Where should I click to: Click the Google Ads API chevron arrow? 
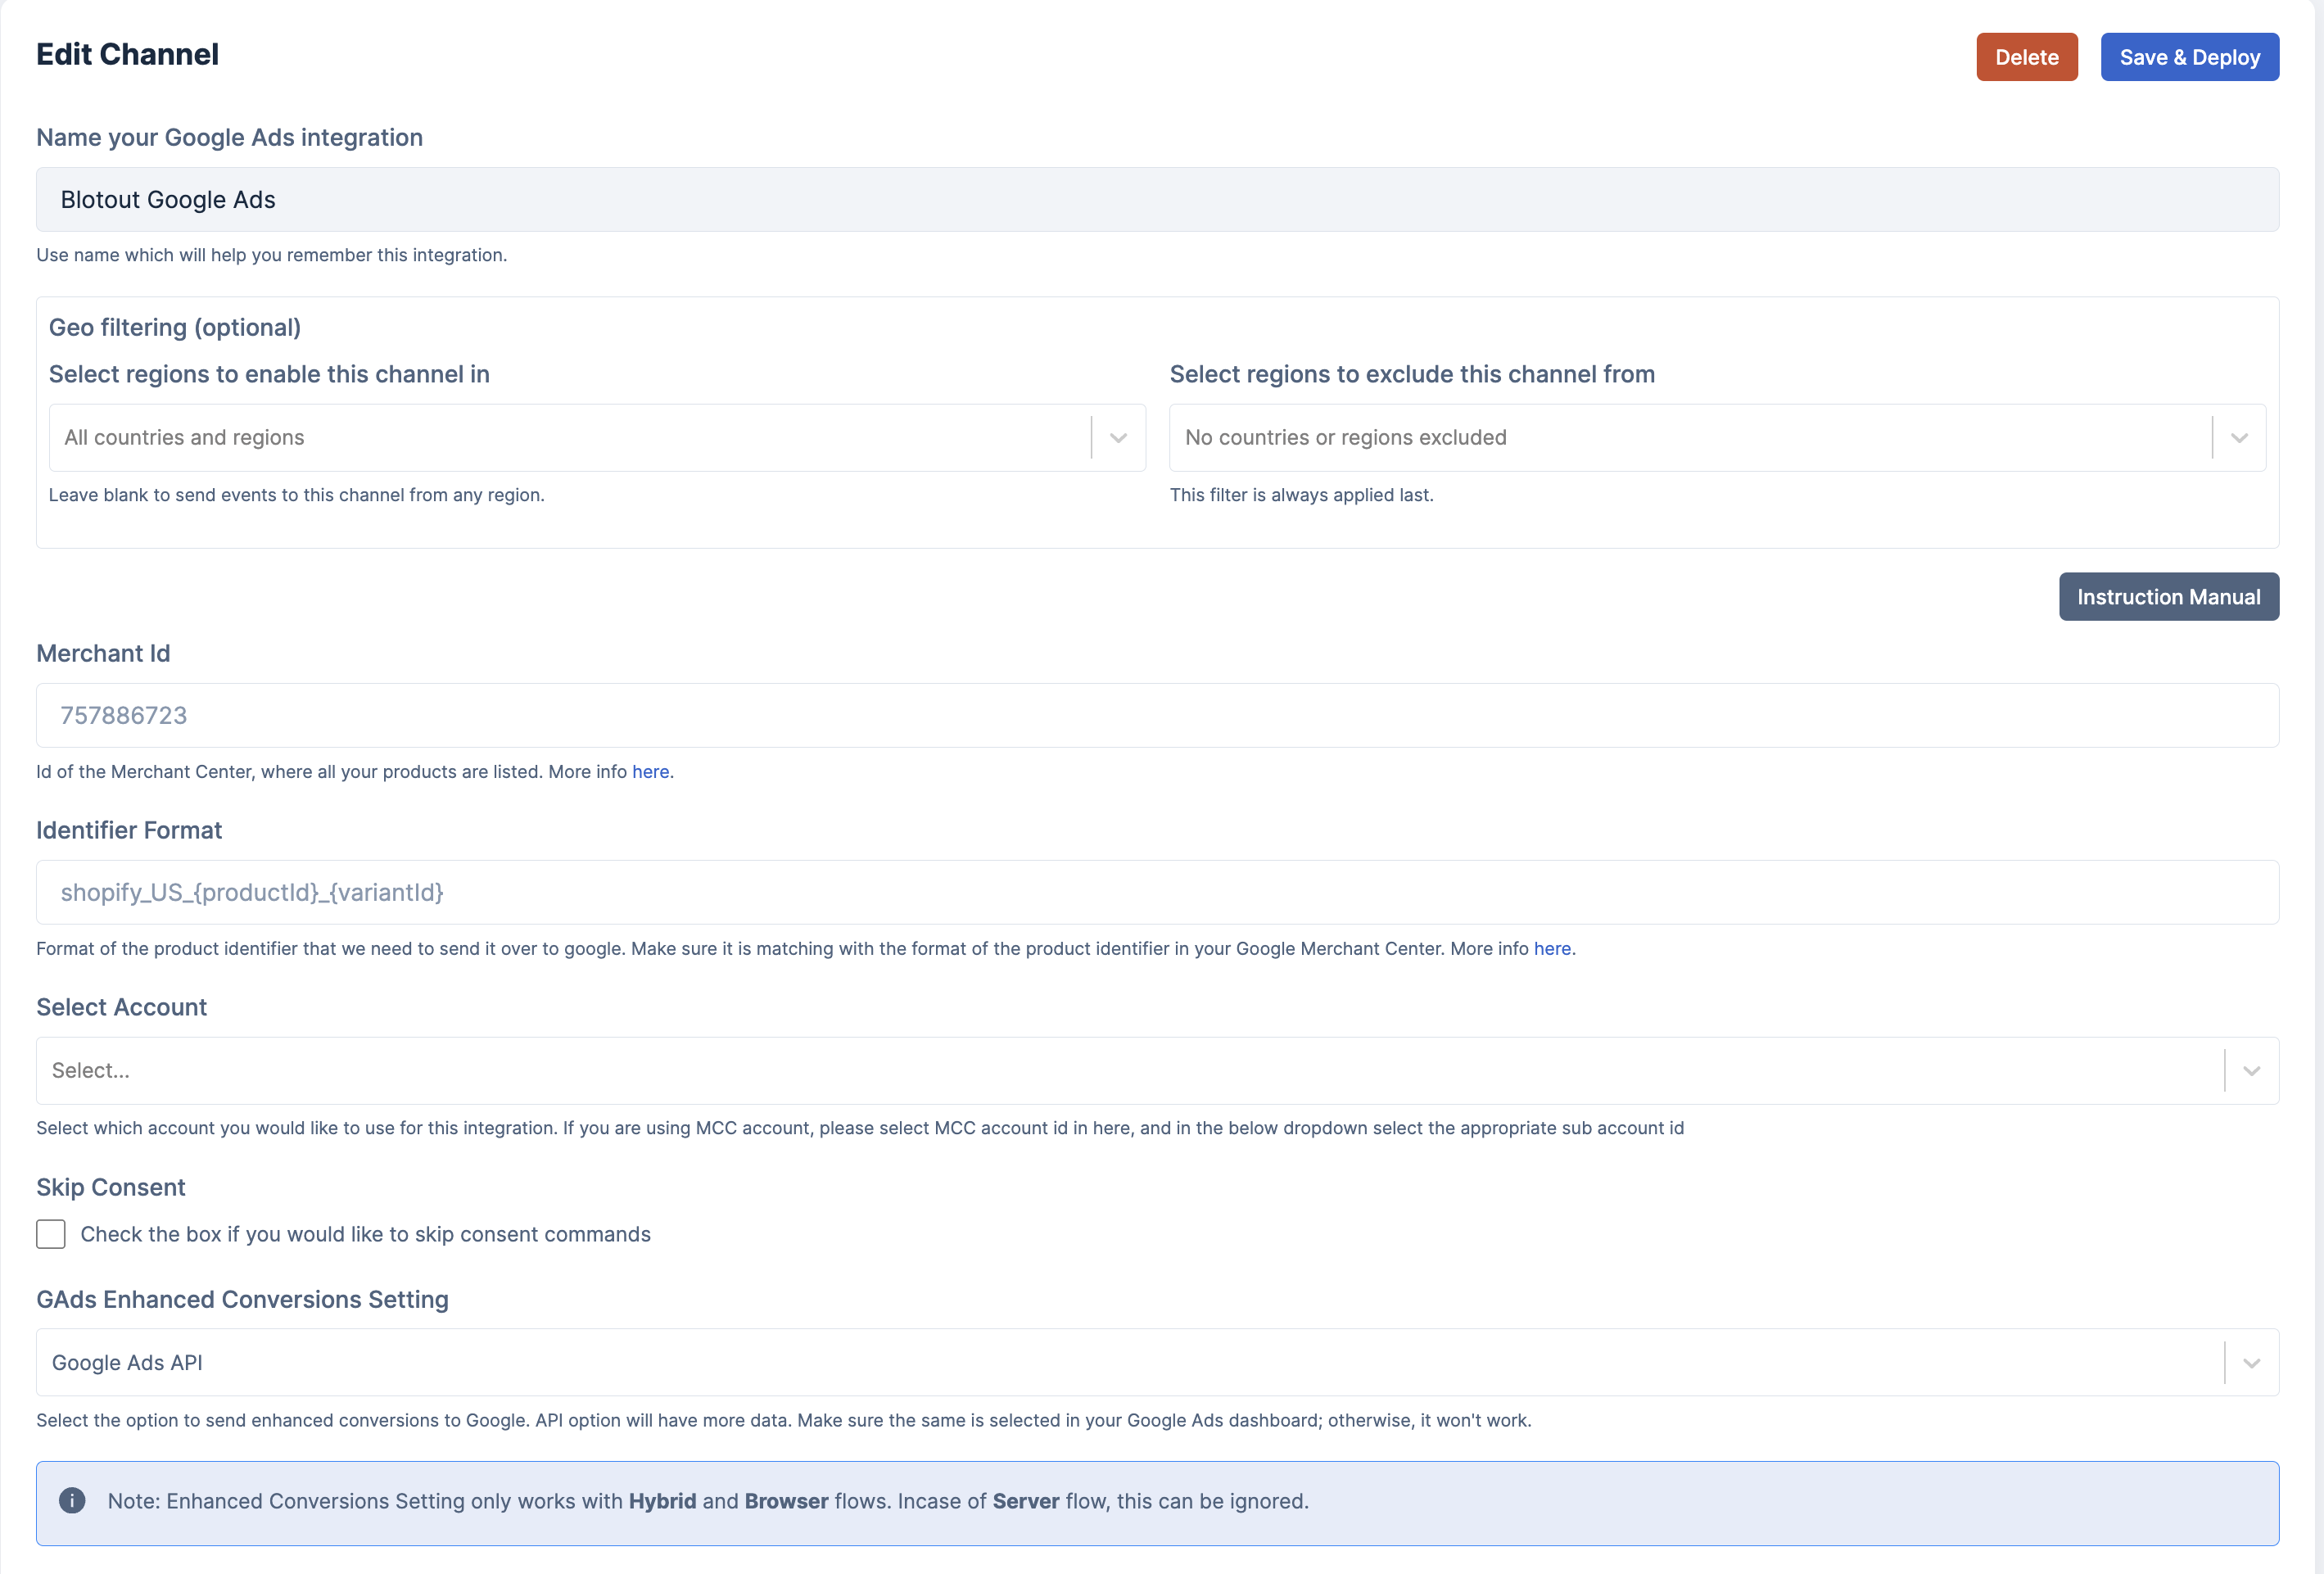tap(2251, 1363)
